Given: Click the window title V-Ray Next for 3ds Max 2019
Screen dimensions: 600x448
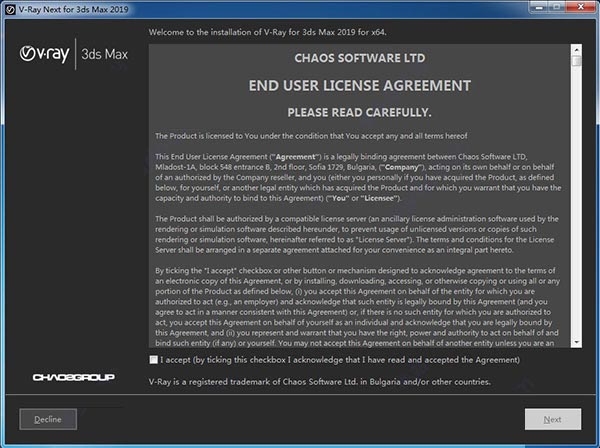Looking at the screenshot, I should 73,9.
